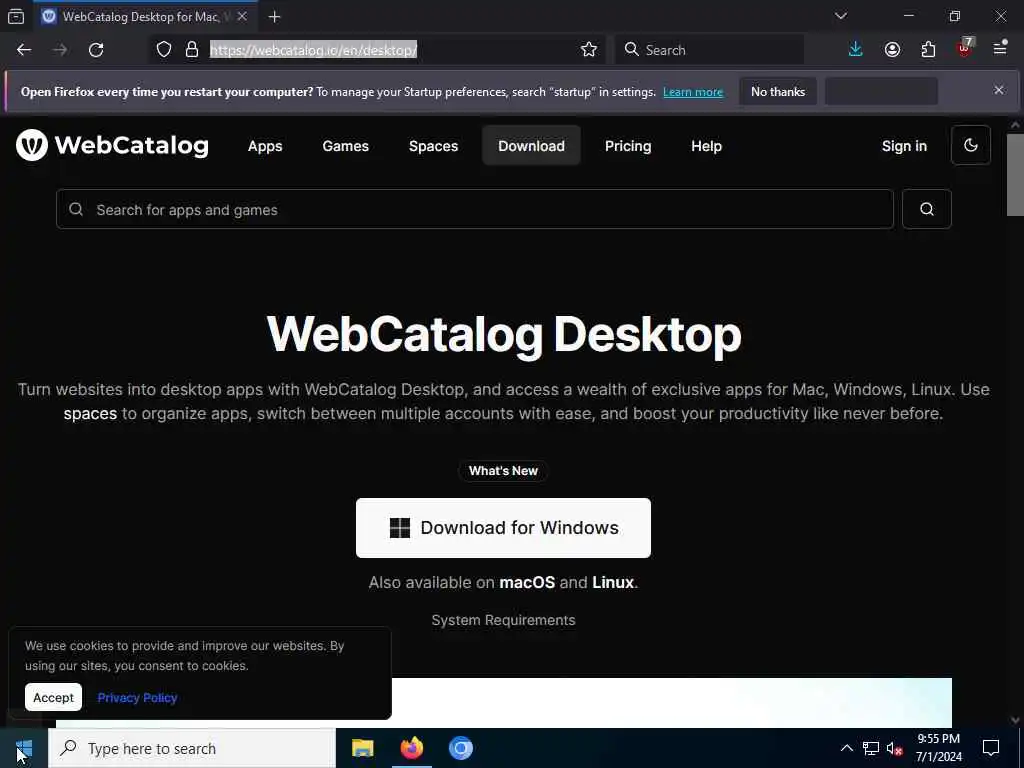Click the page vertical scrollbar thumb

point(1015,174)
